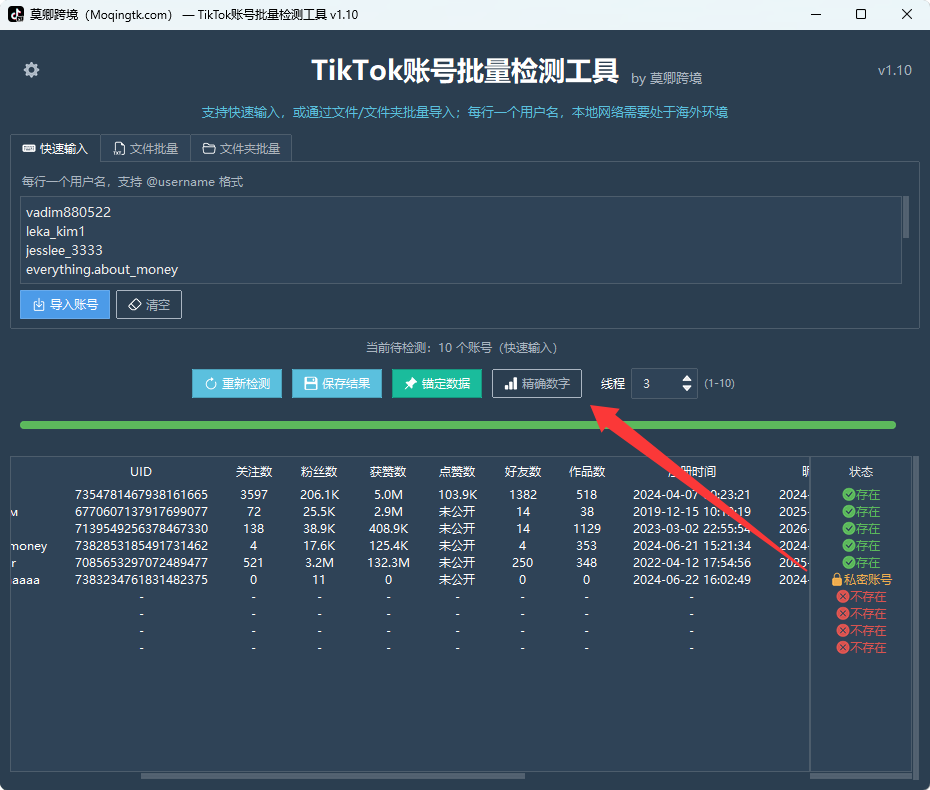This screenshot has height=790, width=930.
Task: Click 存在 status in the 38.9K followers row
Action: 861,529
